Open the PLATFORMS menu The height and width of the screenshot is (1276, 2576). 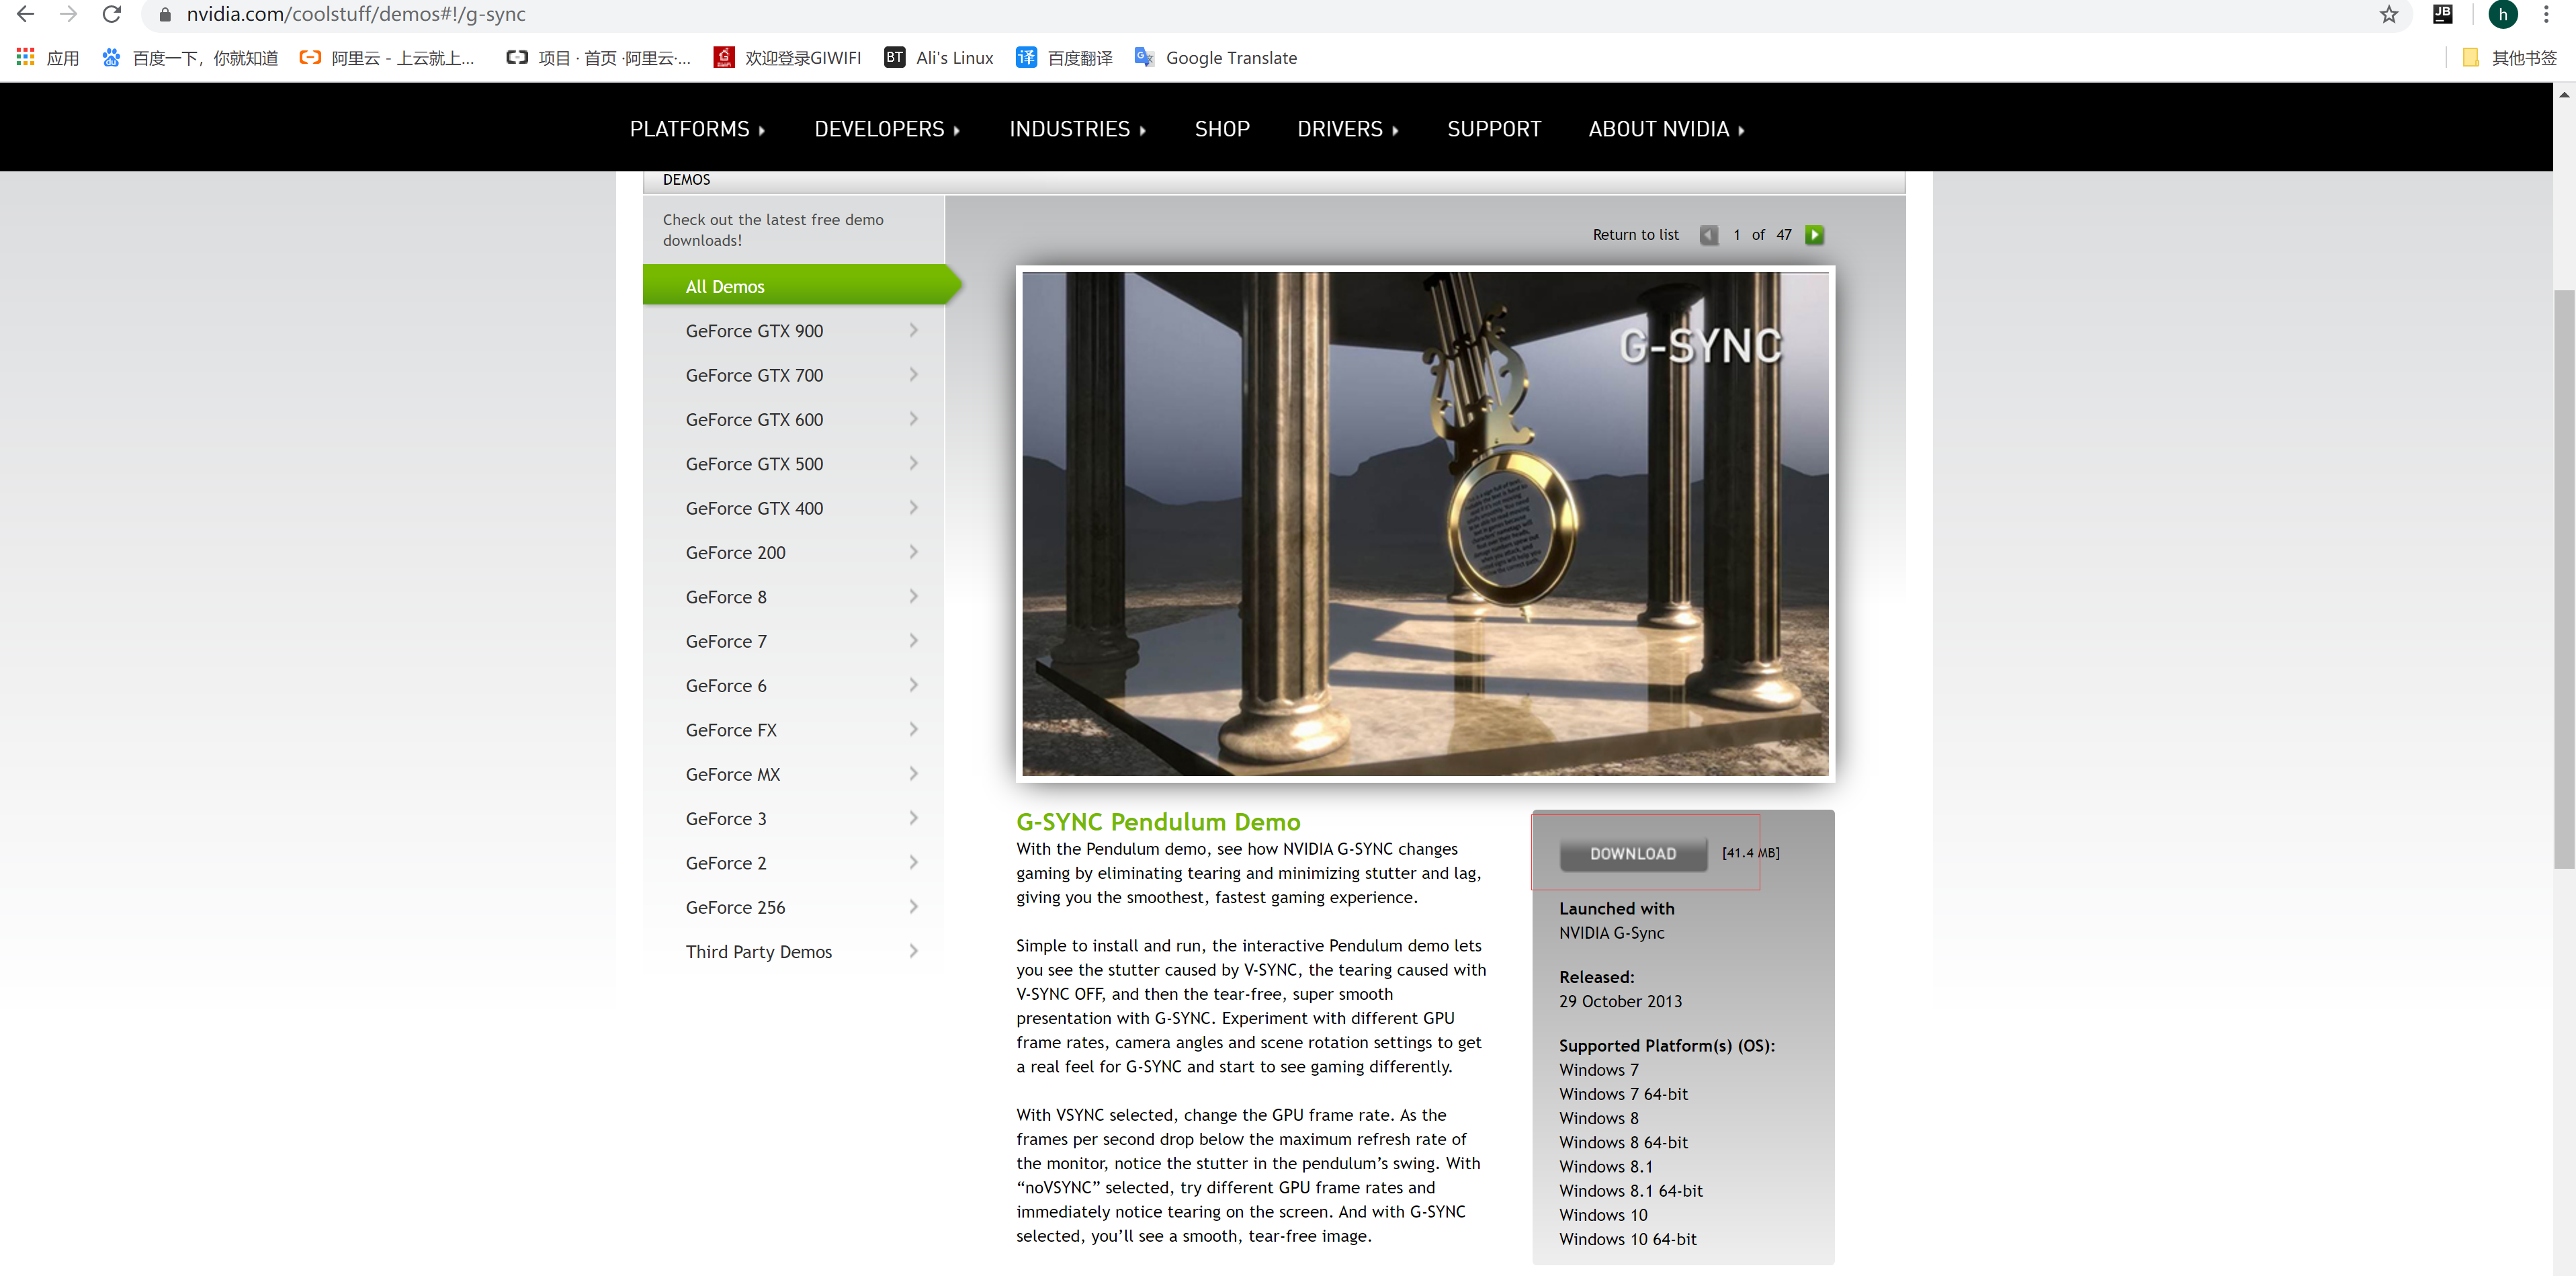697,129
